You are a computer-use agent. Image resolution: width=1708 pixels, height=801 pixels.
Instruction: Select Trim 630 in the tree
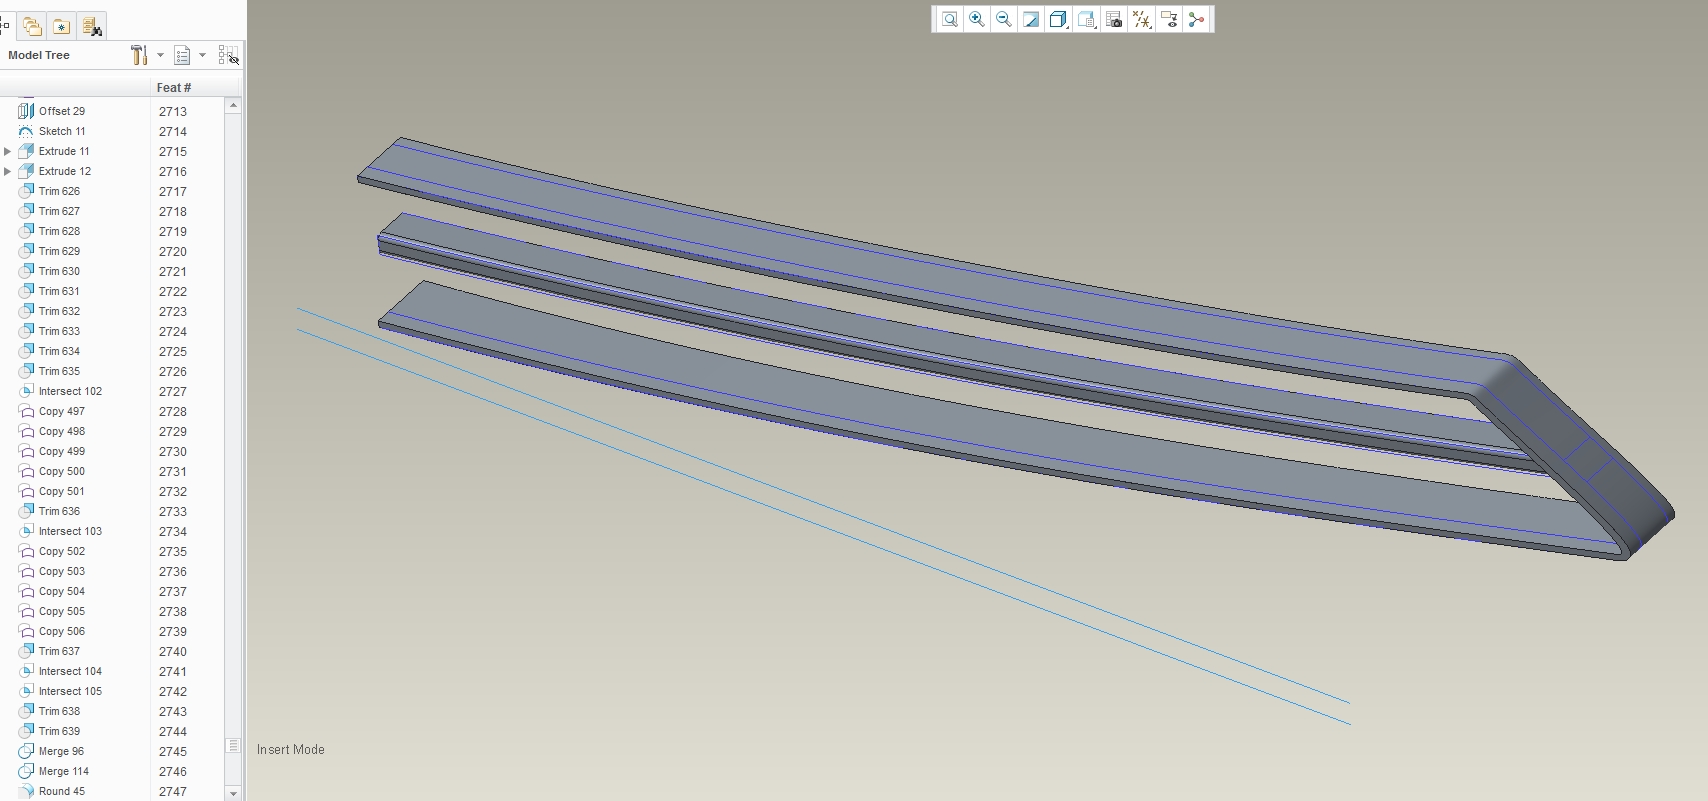click(59, 271)
